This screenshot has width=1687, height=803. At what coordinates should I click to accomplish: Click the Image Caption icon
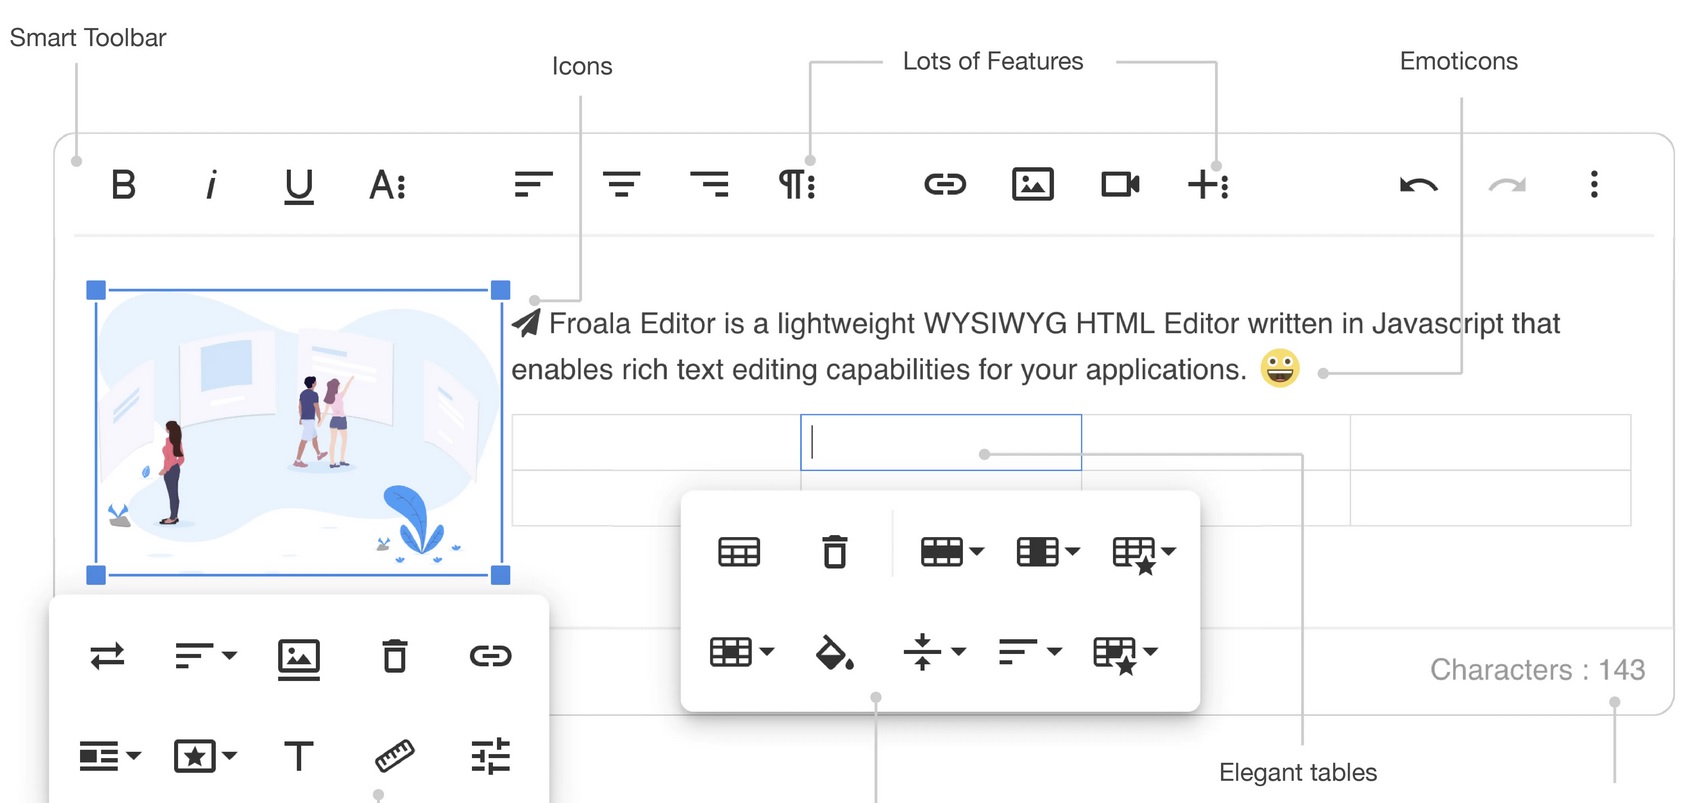[x=298, y=658]
